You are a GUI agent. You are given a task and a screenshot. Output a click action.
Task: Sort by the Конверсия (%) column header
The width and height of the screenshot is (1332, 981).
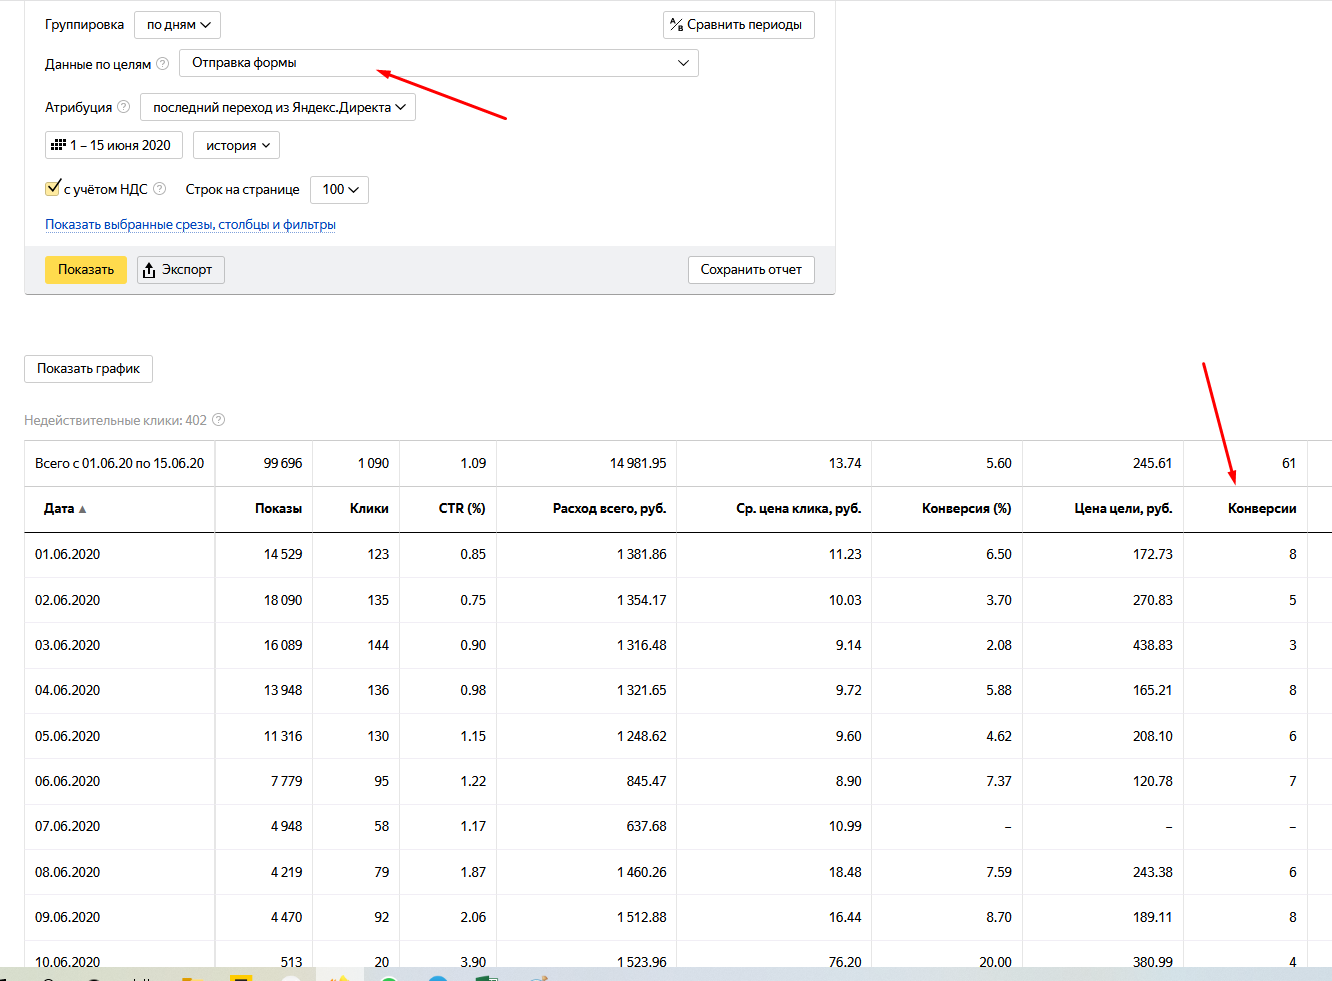966,509
